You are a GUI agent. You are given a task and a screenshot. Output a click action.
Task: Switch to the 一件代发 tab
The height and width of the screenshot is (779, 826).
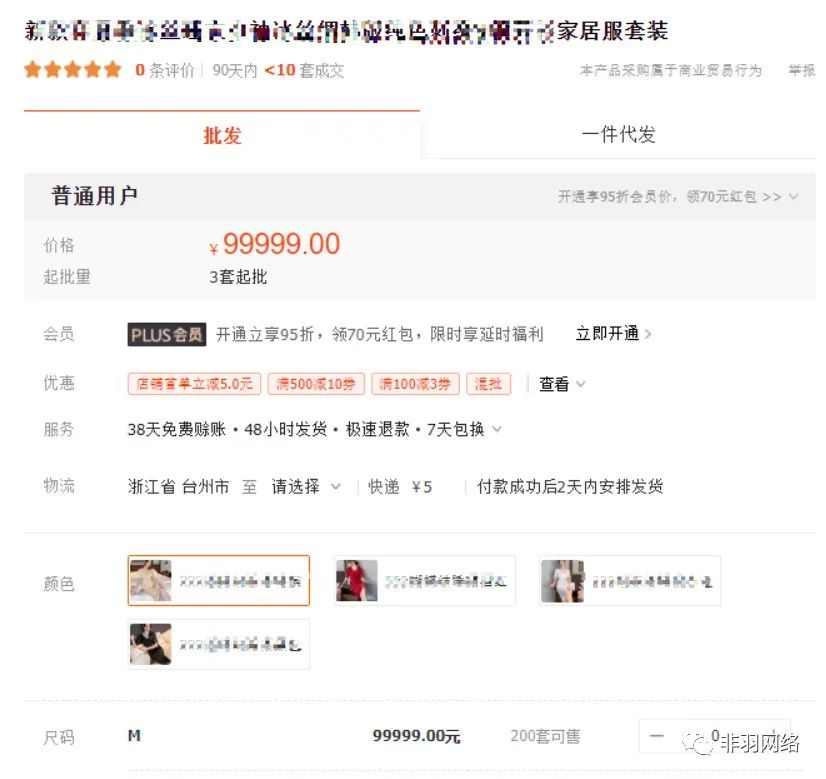pos(618,135)
